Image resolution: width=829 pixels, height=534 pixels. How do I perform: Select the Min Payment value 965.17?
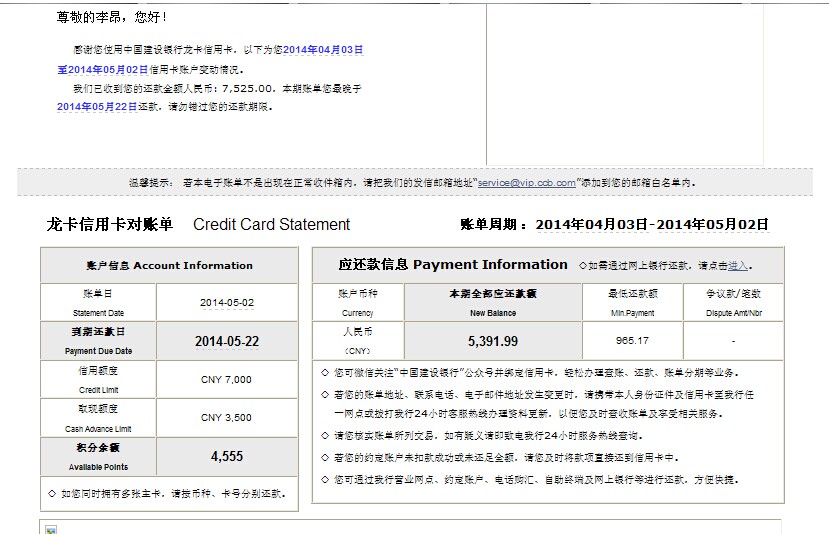coord(632,341)
